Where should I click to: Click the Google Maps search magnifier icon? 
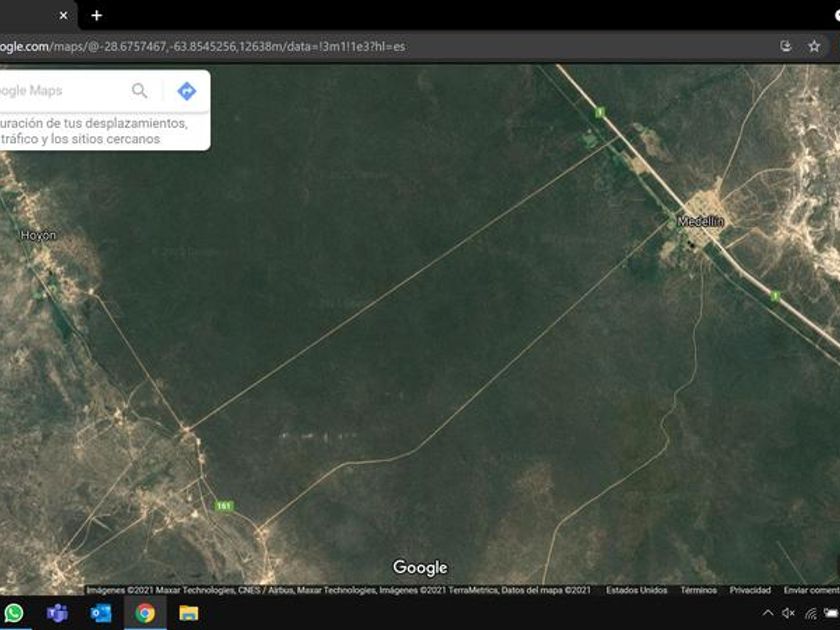coord(139,91)
